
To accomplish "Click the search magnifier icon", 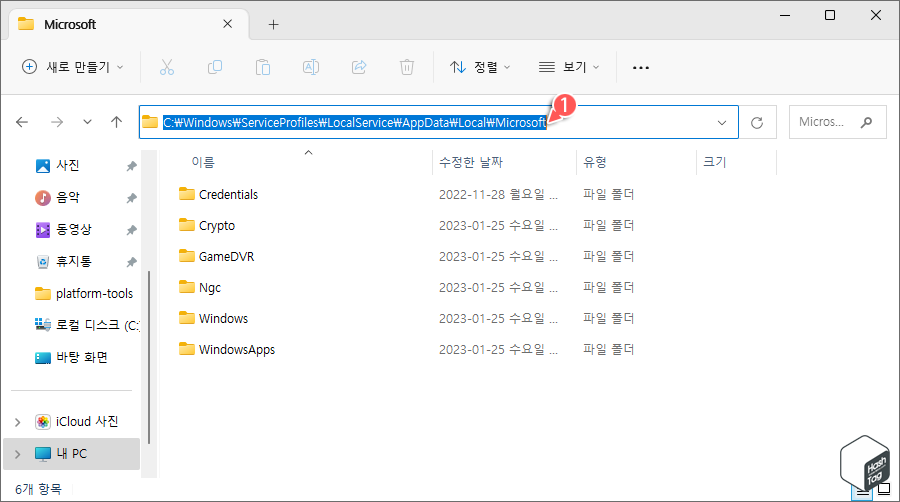I will [x=867, y=122].
